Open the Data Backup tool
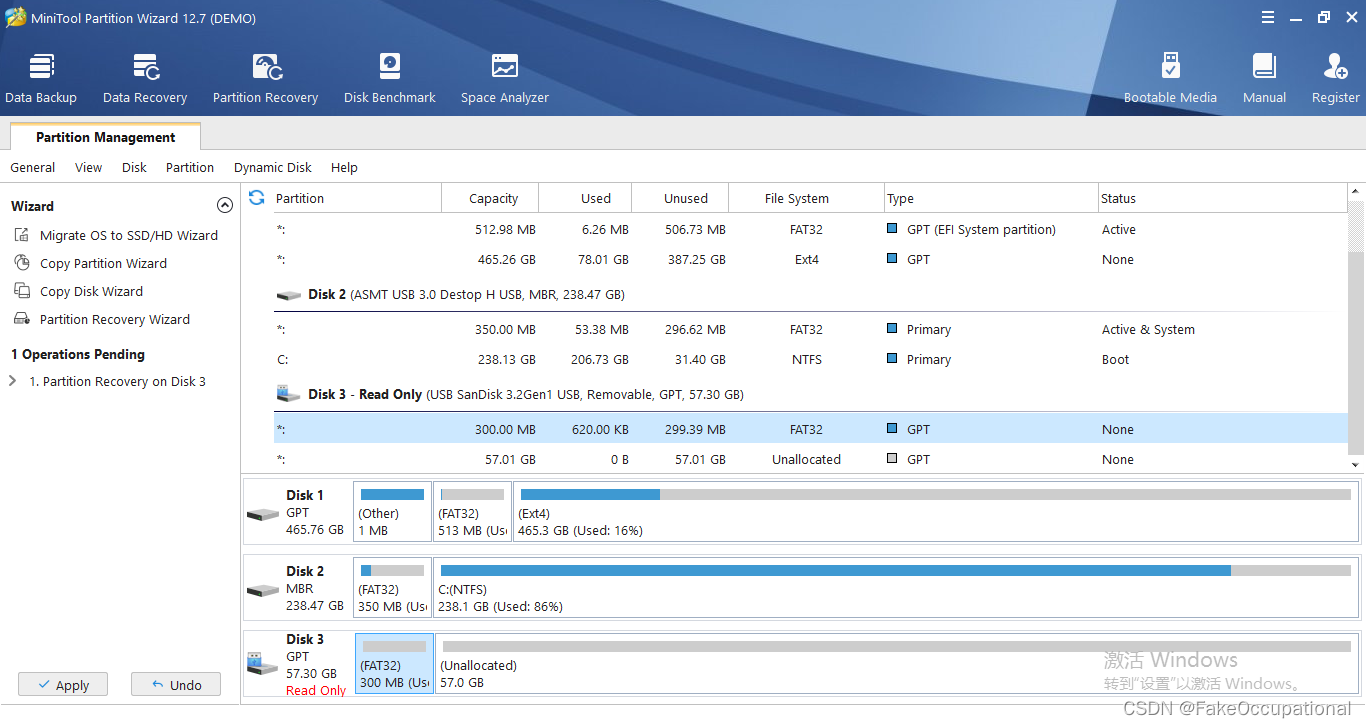1366x728 pixels. pos(41,79)
